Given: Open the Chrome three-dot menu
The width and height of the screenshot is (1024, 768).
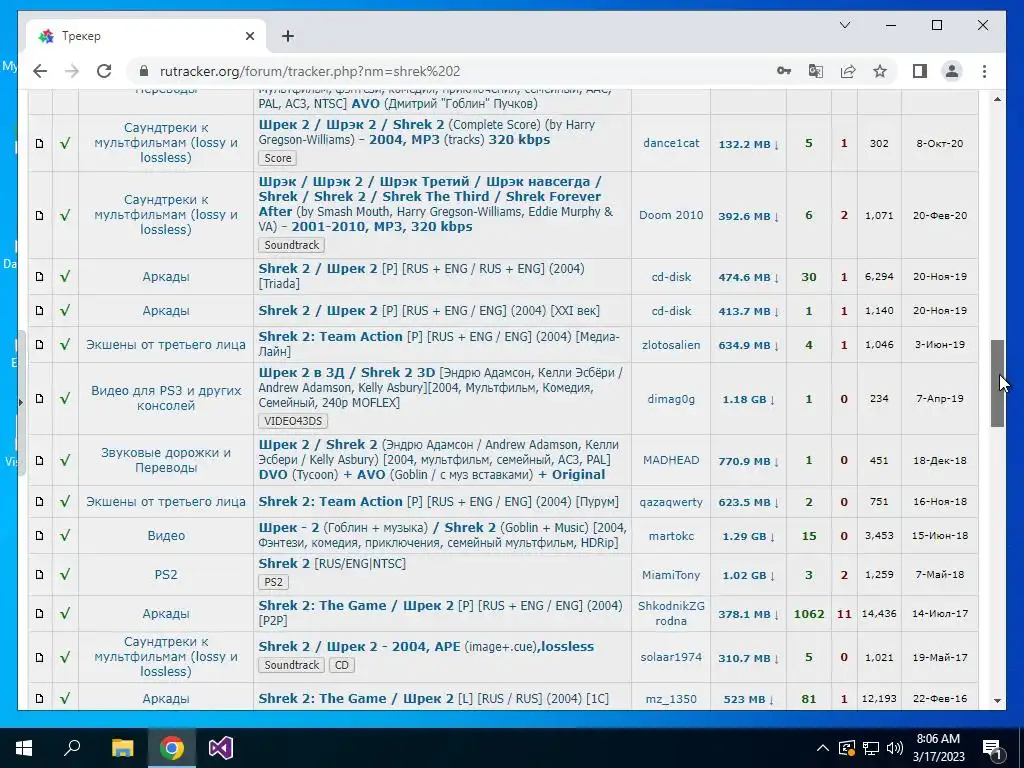Looking at the screenshot, I should tap(984, 71).
